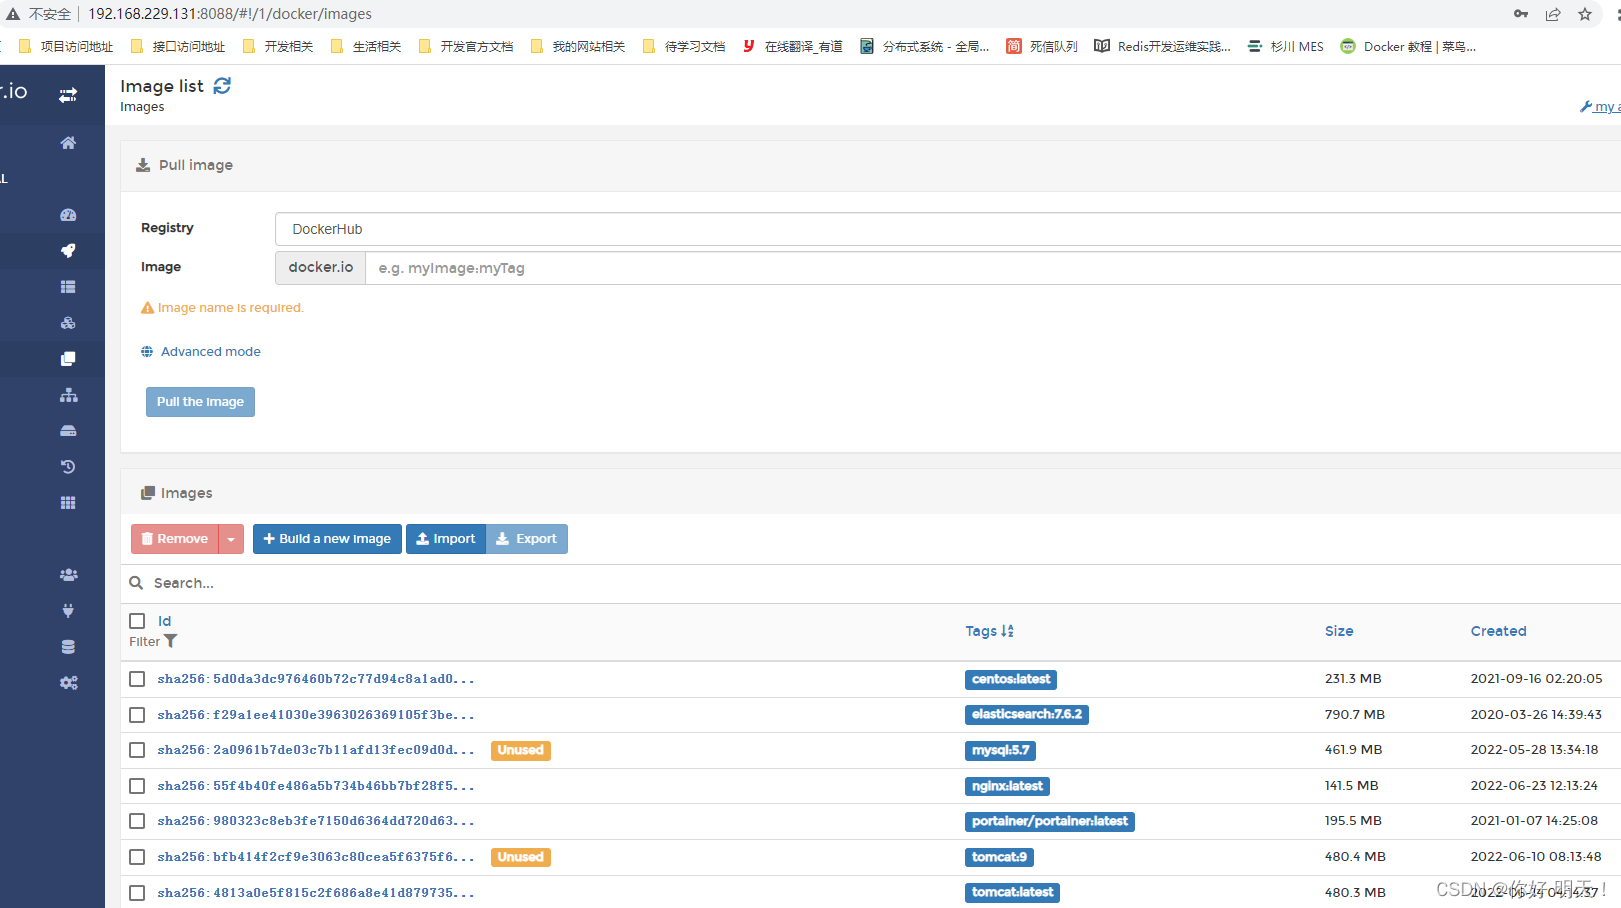Open the Registry DockerHub dropdown
The width and height of the screenshot is (1621, 908).
coord(948,229)
